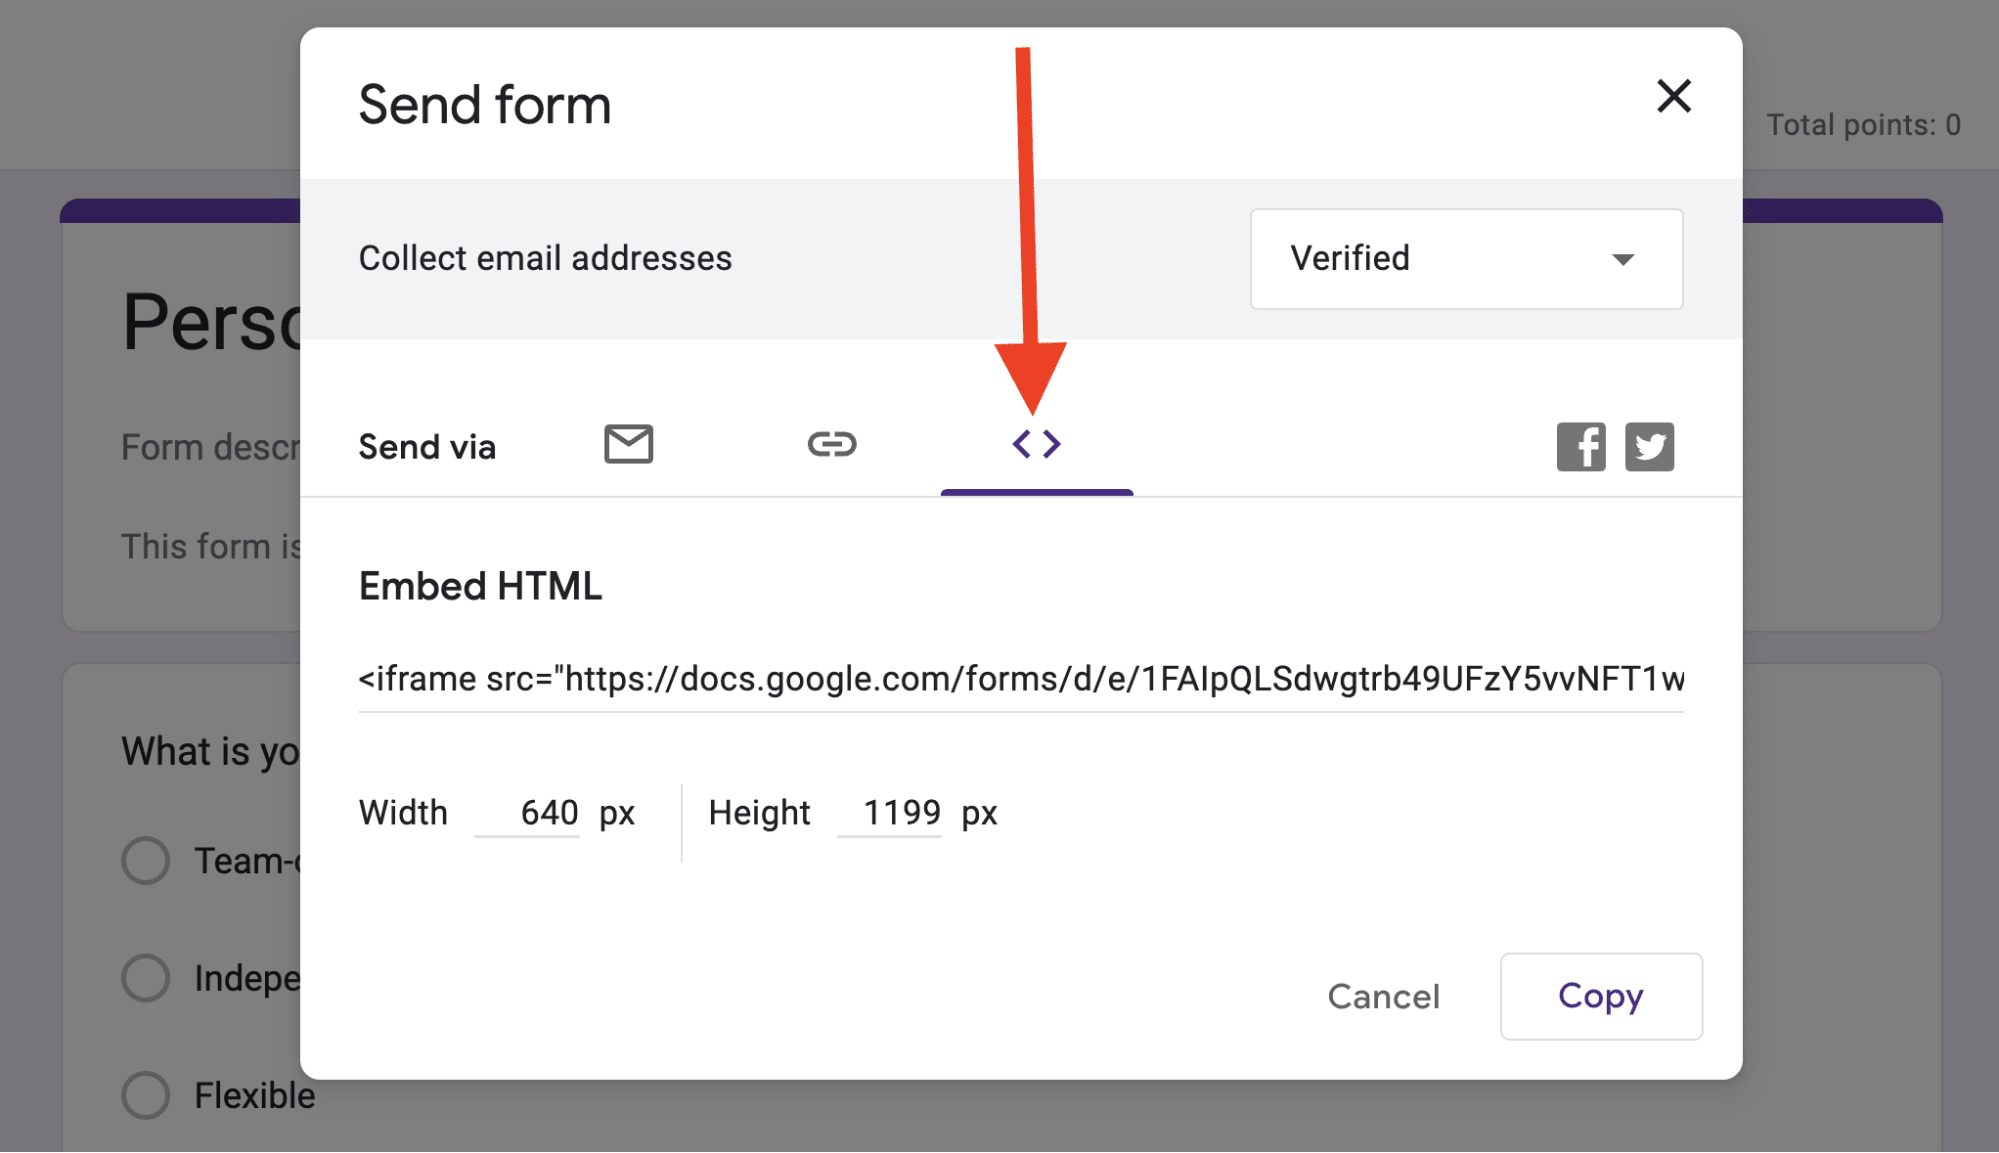Expand email collection options via dropdown arrow
Image resolution: width=1999 pixels, height=1153 pixels.
click(x=1623, y=259)
